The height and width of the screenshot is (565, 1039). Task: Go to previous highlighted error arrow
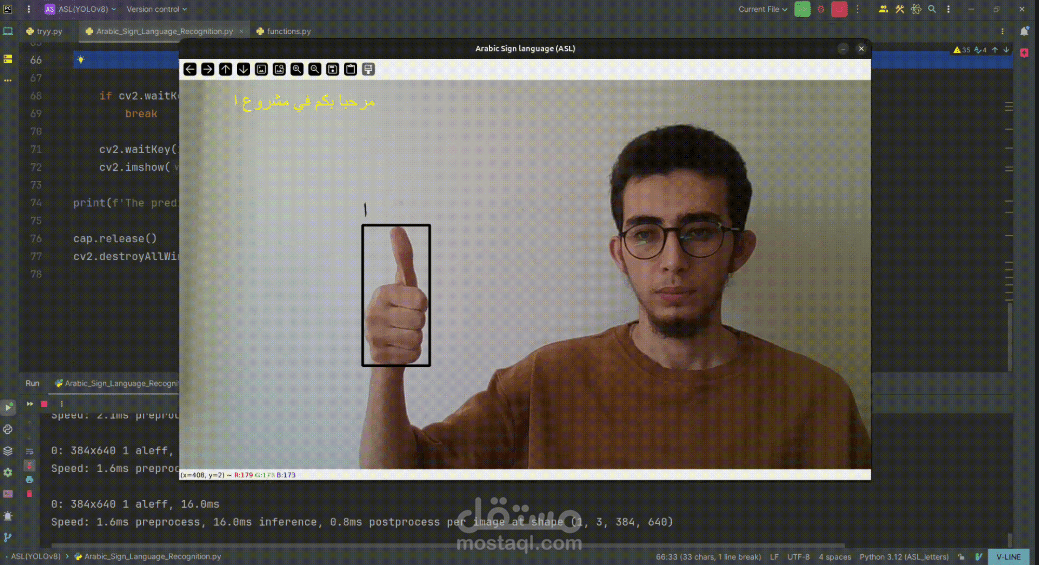(995, 50)
